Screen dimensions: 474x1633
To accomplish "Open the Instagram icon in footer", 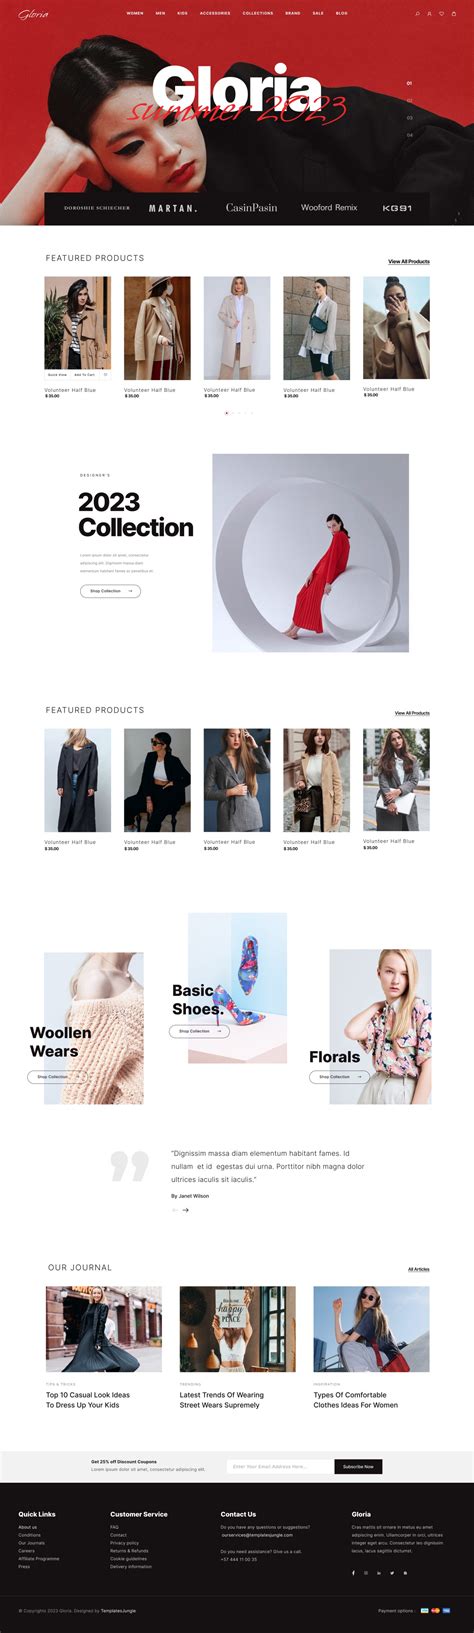I will pyautogui.click(x=366, y=1573).
